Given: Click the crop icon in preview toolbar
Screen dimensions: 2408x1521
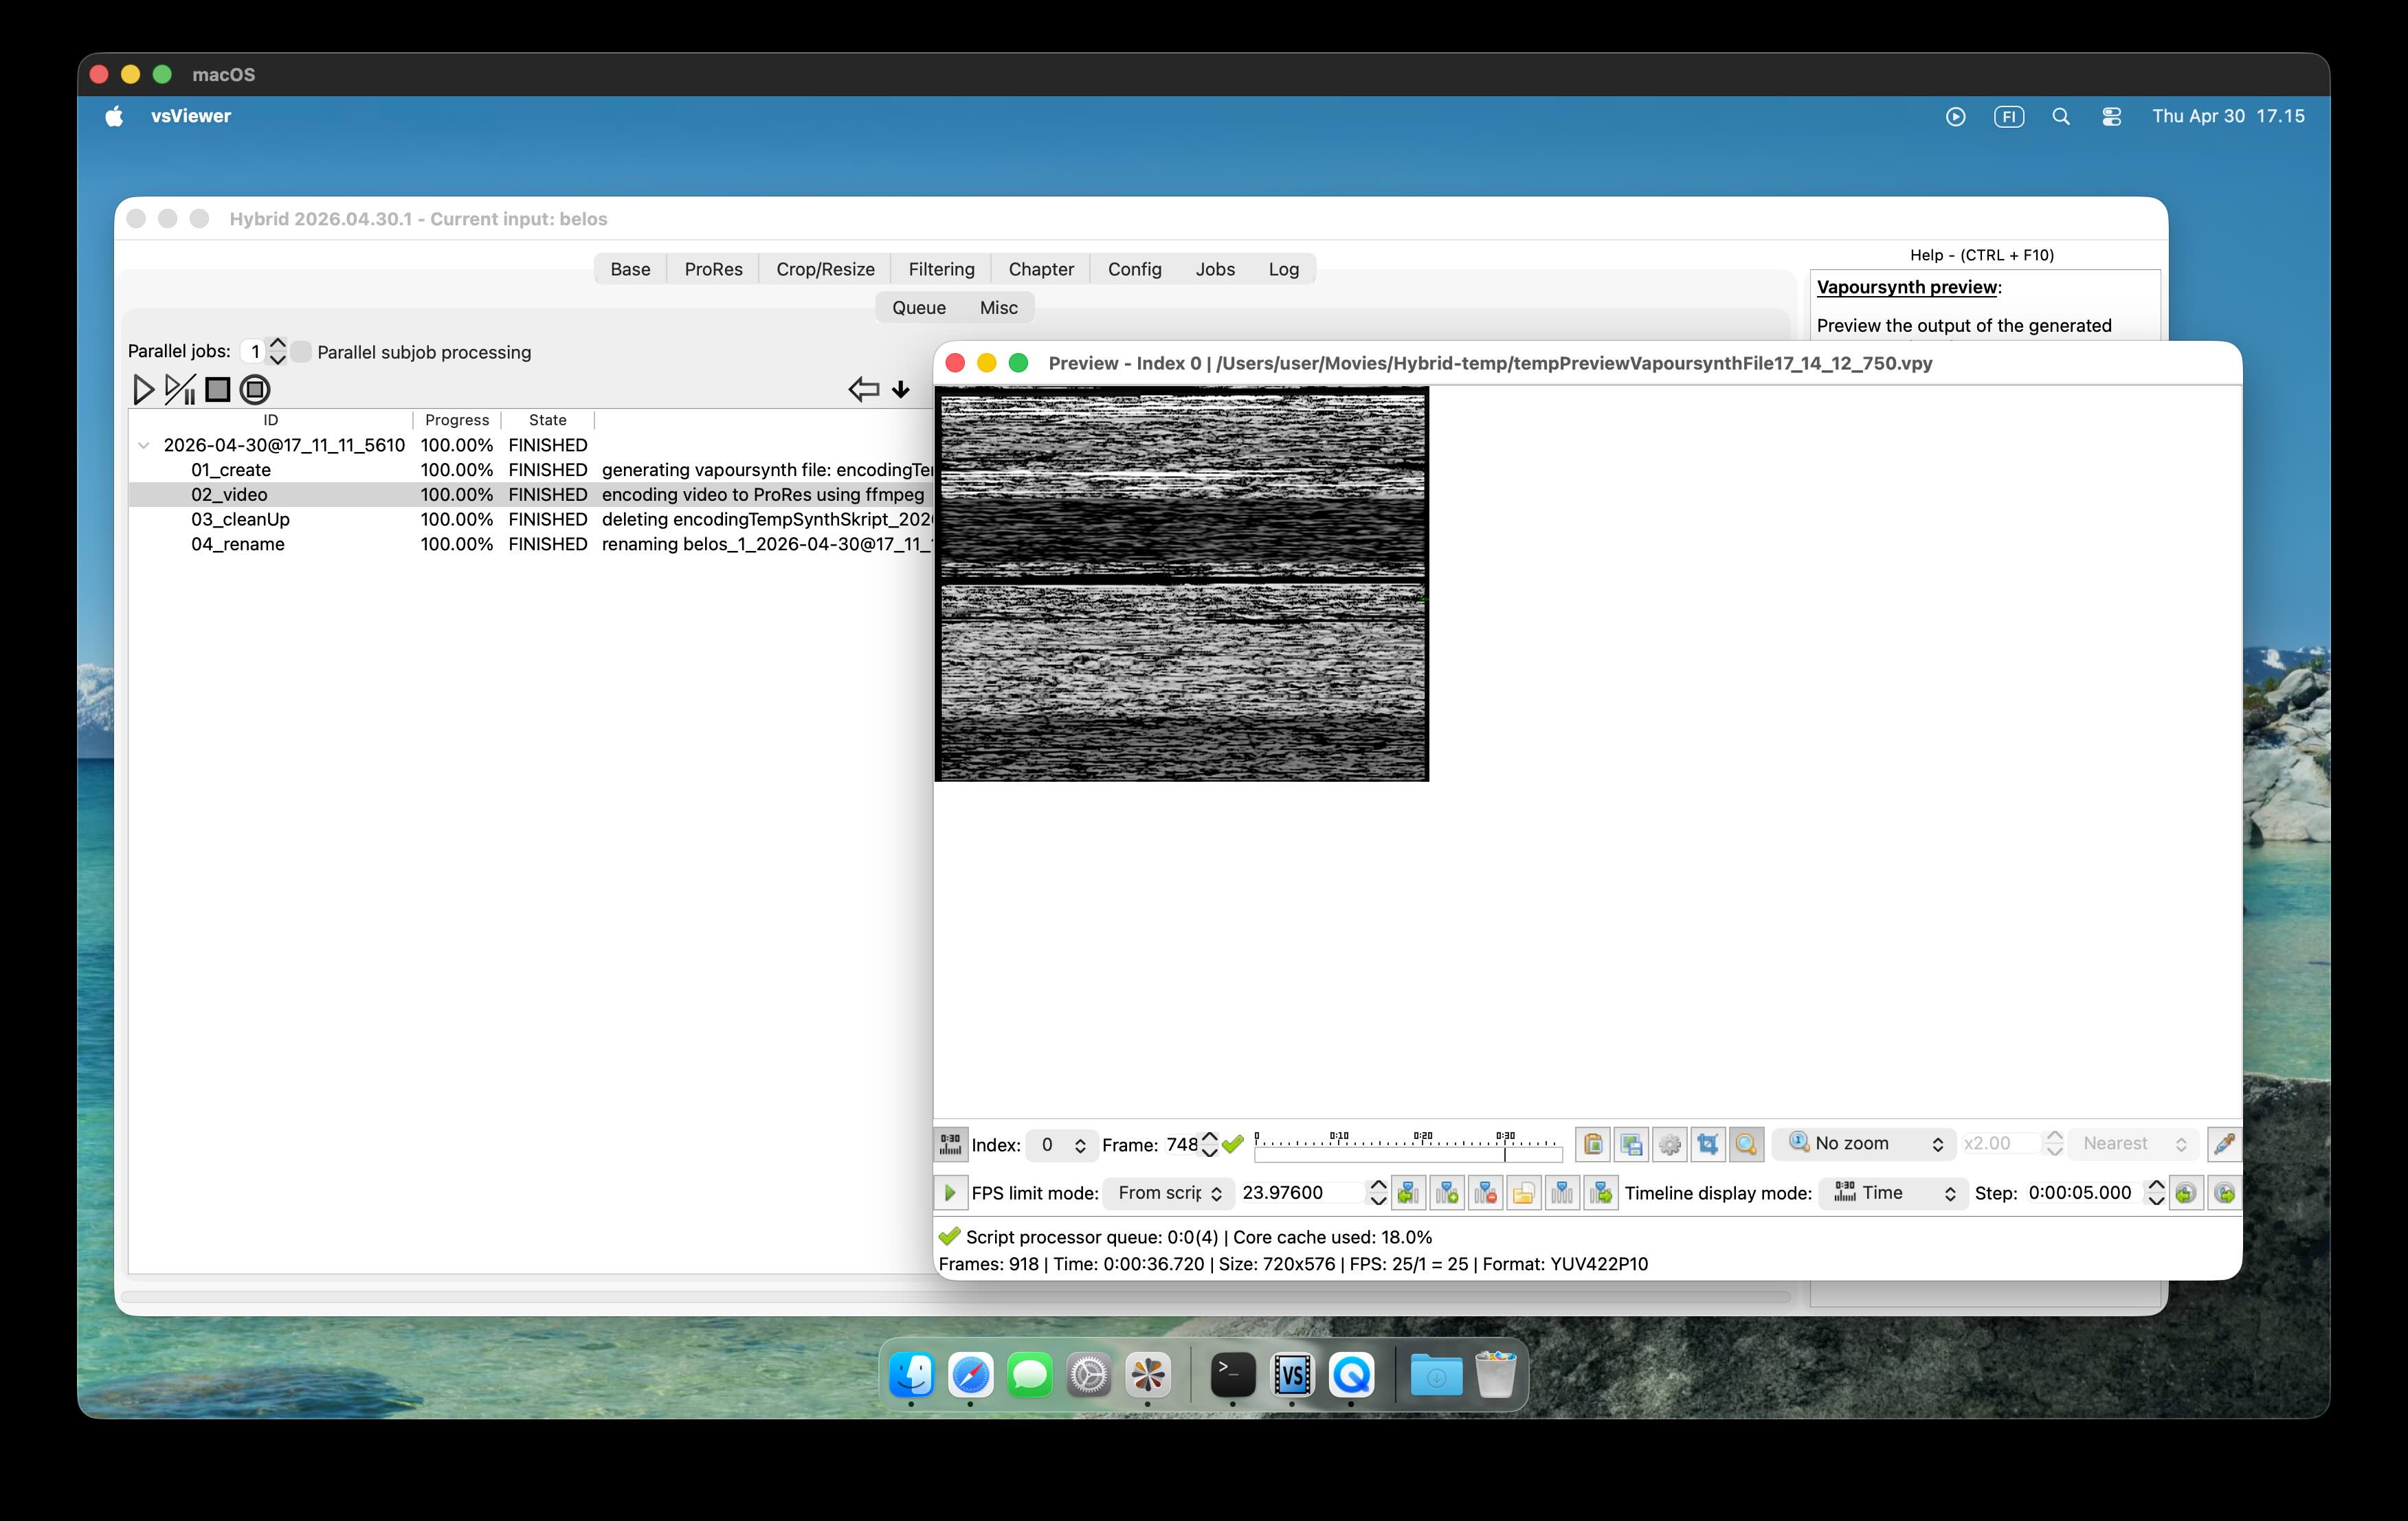Looking at the screenshot, I should point(1708,1144).
